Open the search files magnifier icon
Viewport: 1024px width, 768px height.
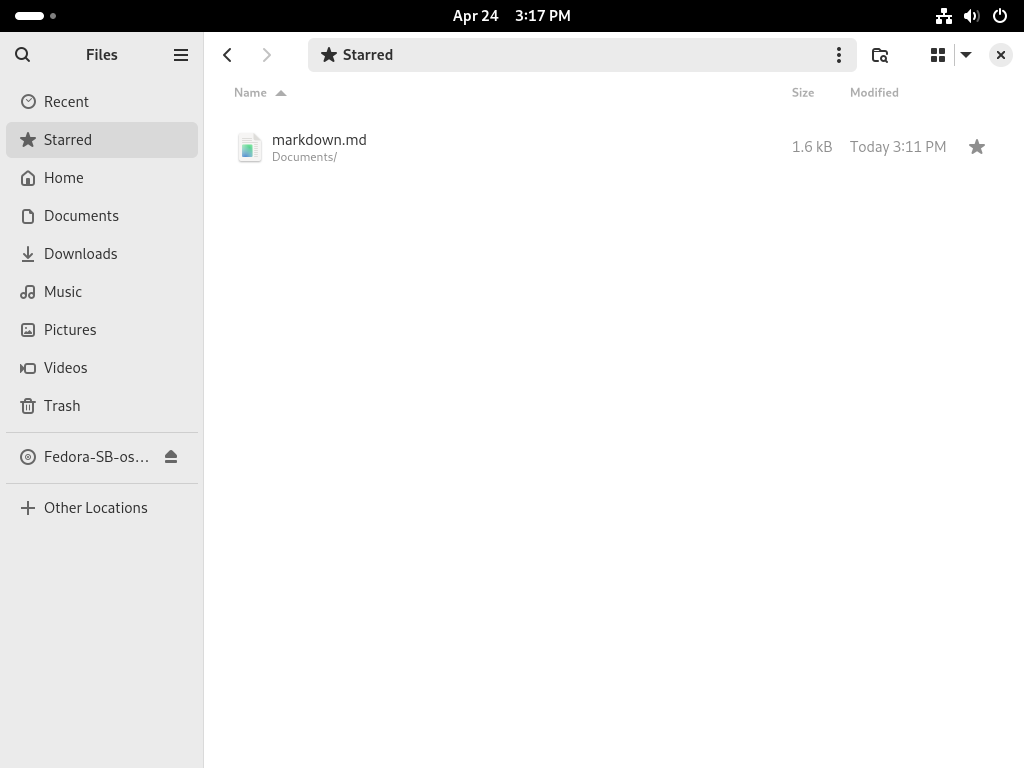tap(22, 55)
